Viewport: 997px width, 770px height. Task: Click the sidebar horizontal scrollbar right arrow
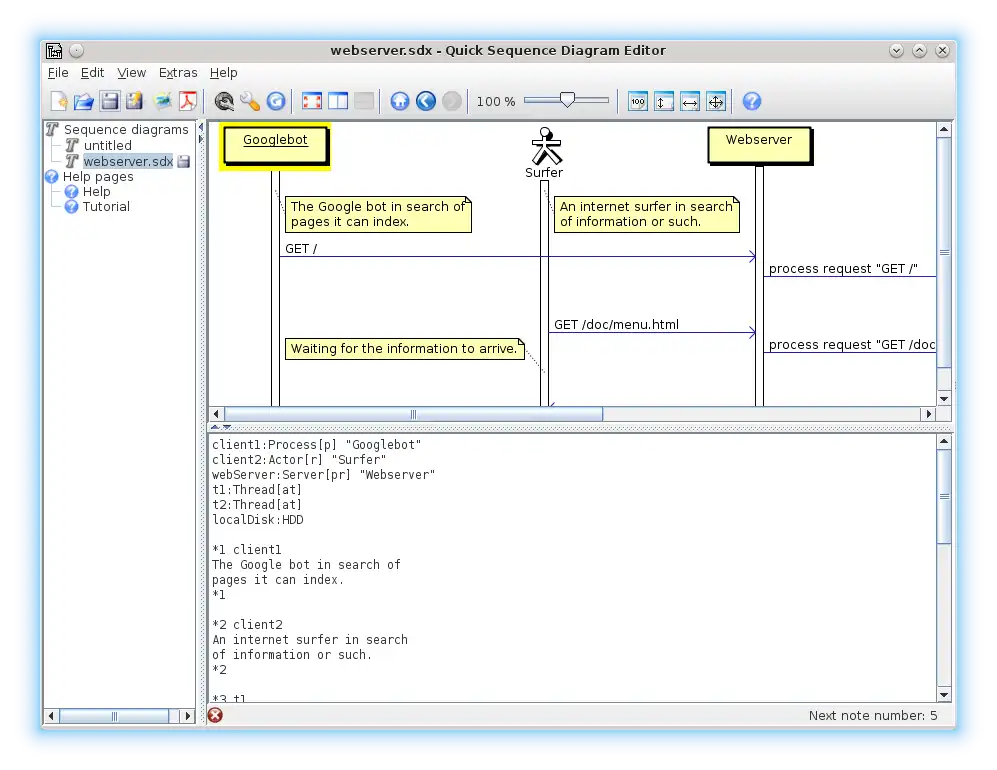click(x=187, y=717)
